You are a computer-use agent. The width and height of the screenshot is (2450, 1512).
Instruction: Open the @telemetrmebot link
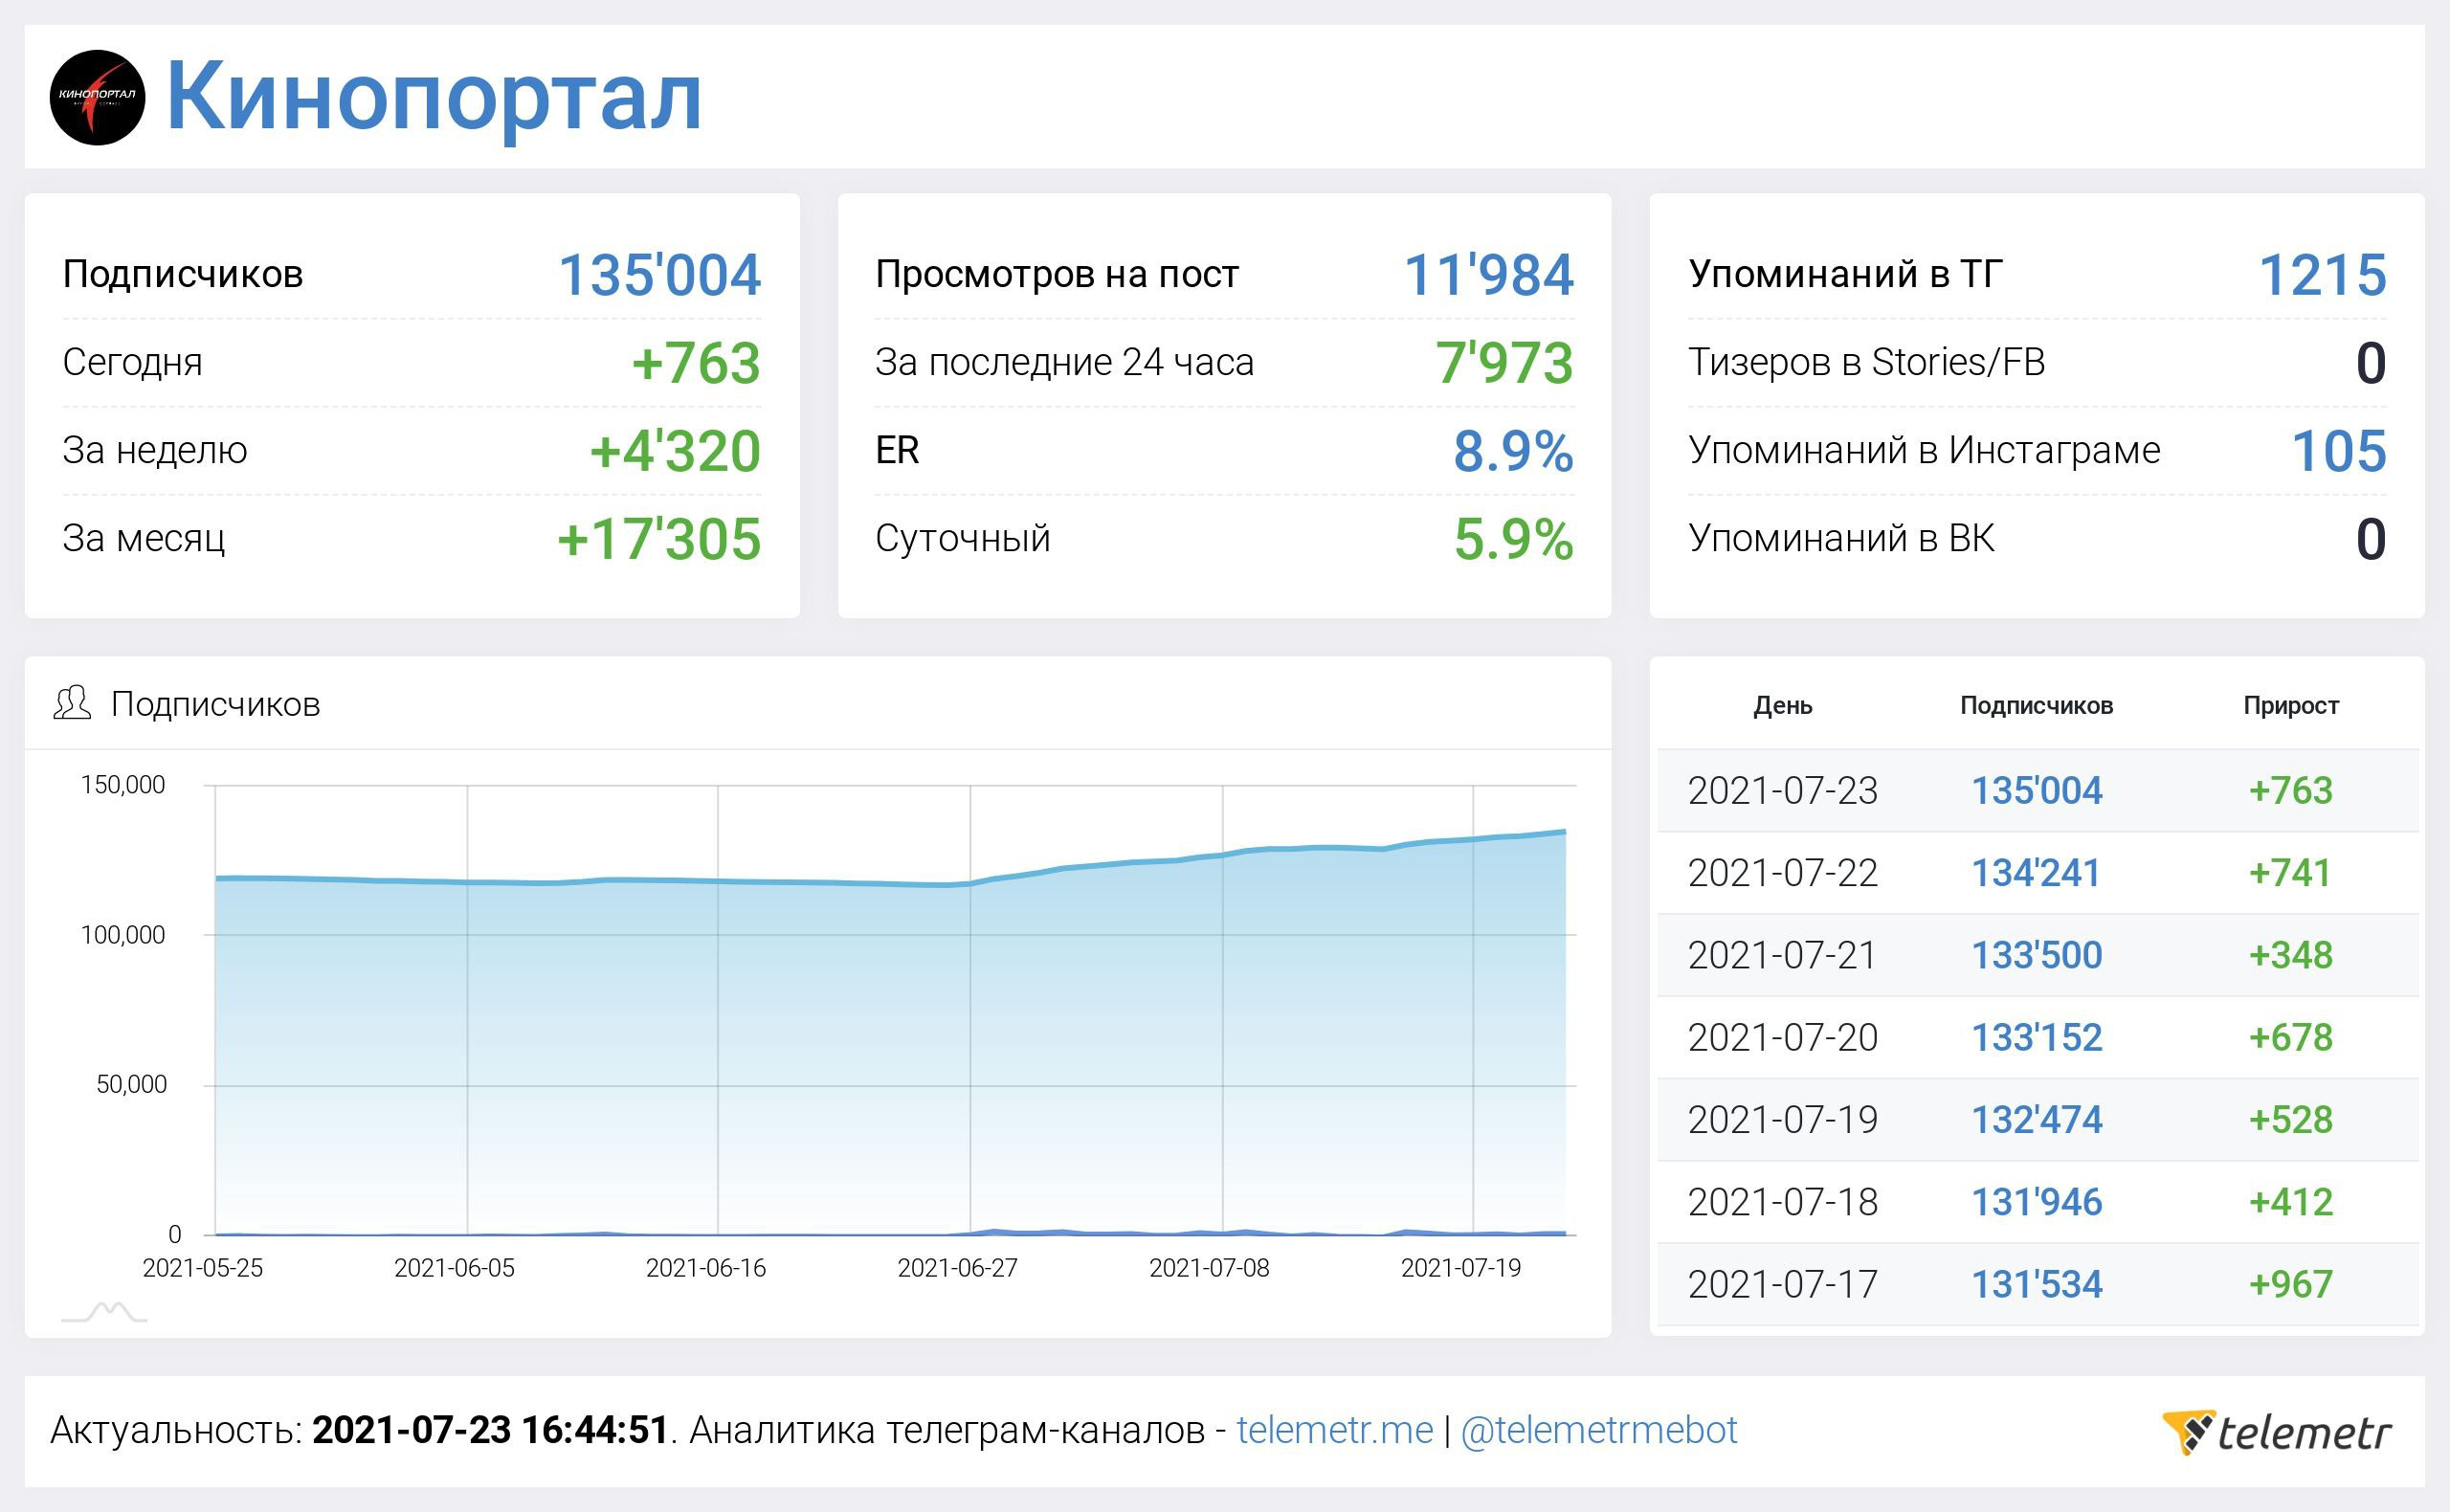(1598, 1430)
